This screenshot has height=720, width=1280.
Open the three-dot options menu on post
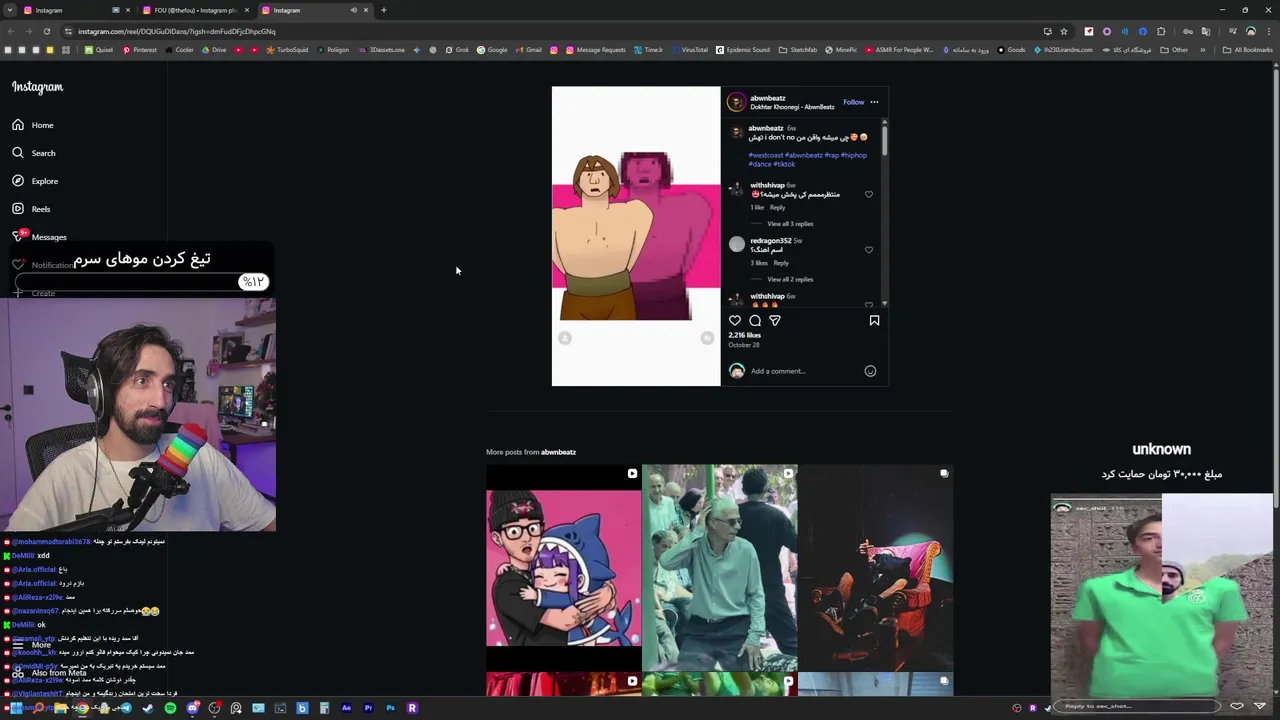pyautogui.click(x=874, y=102)
